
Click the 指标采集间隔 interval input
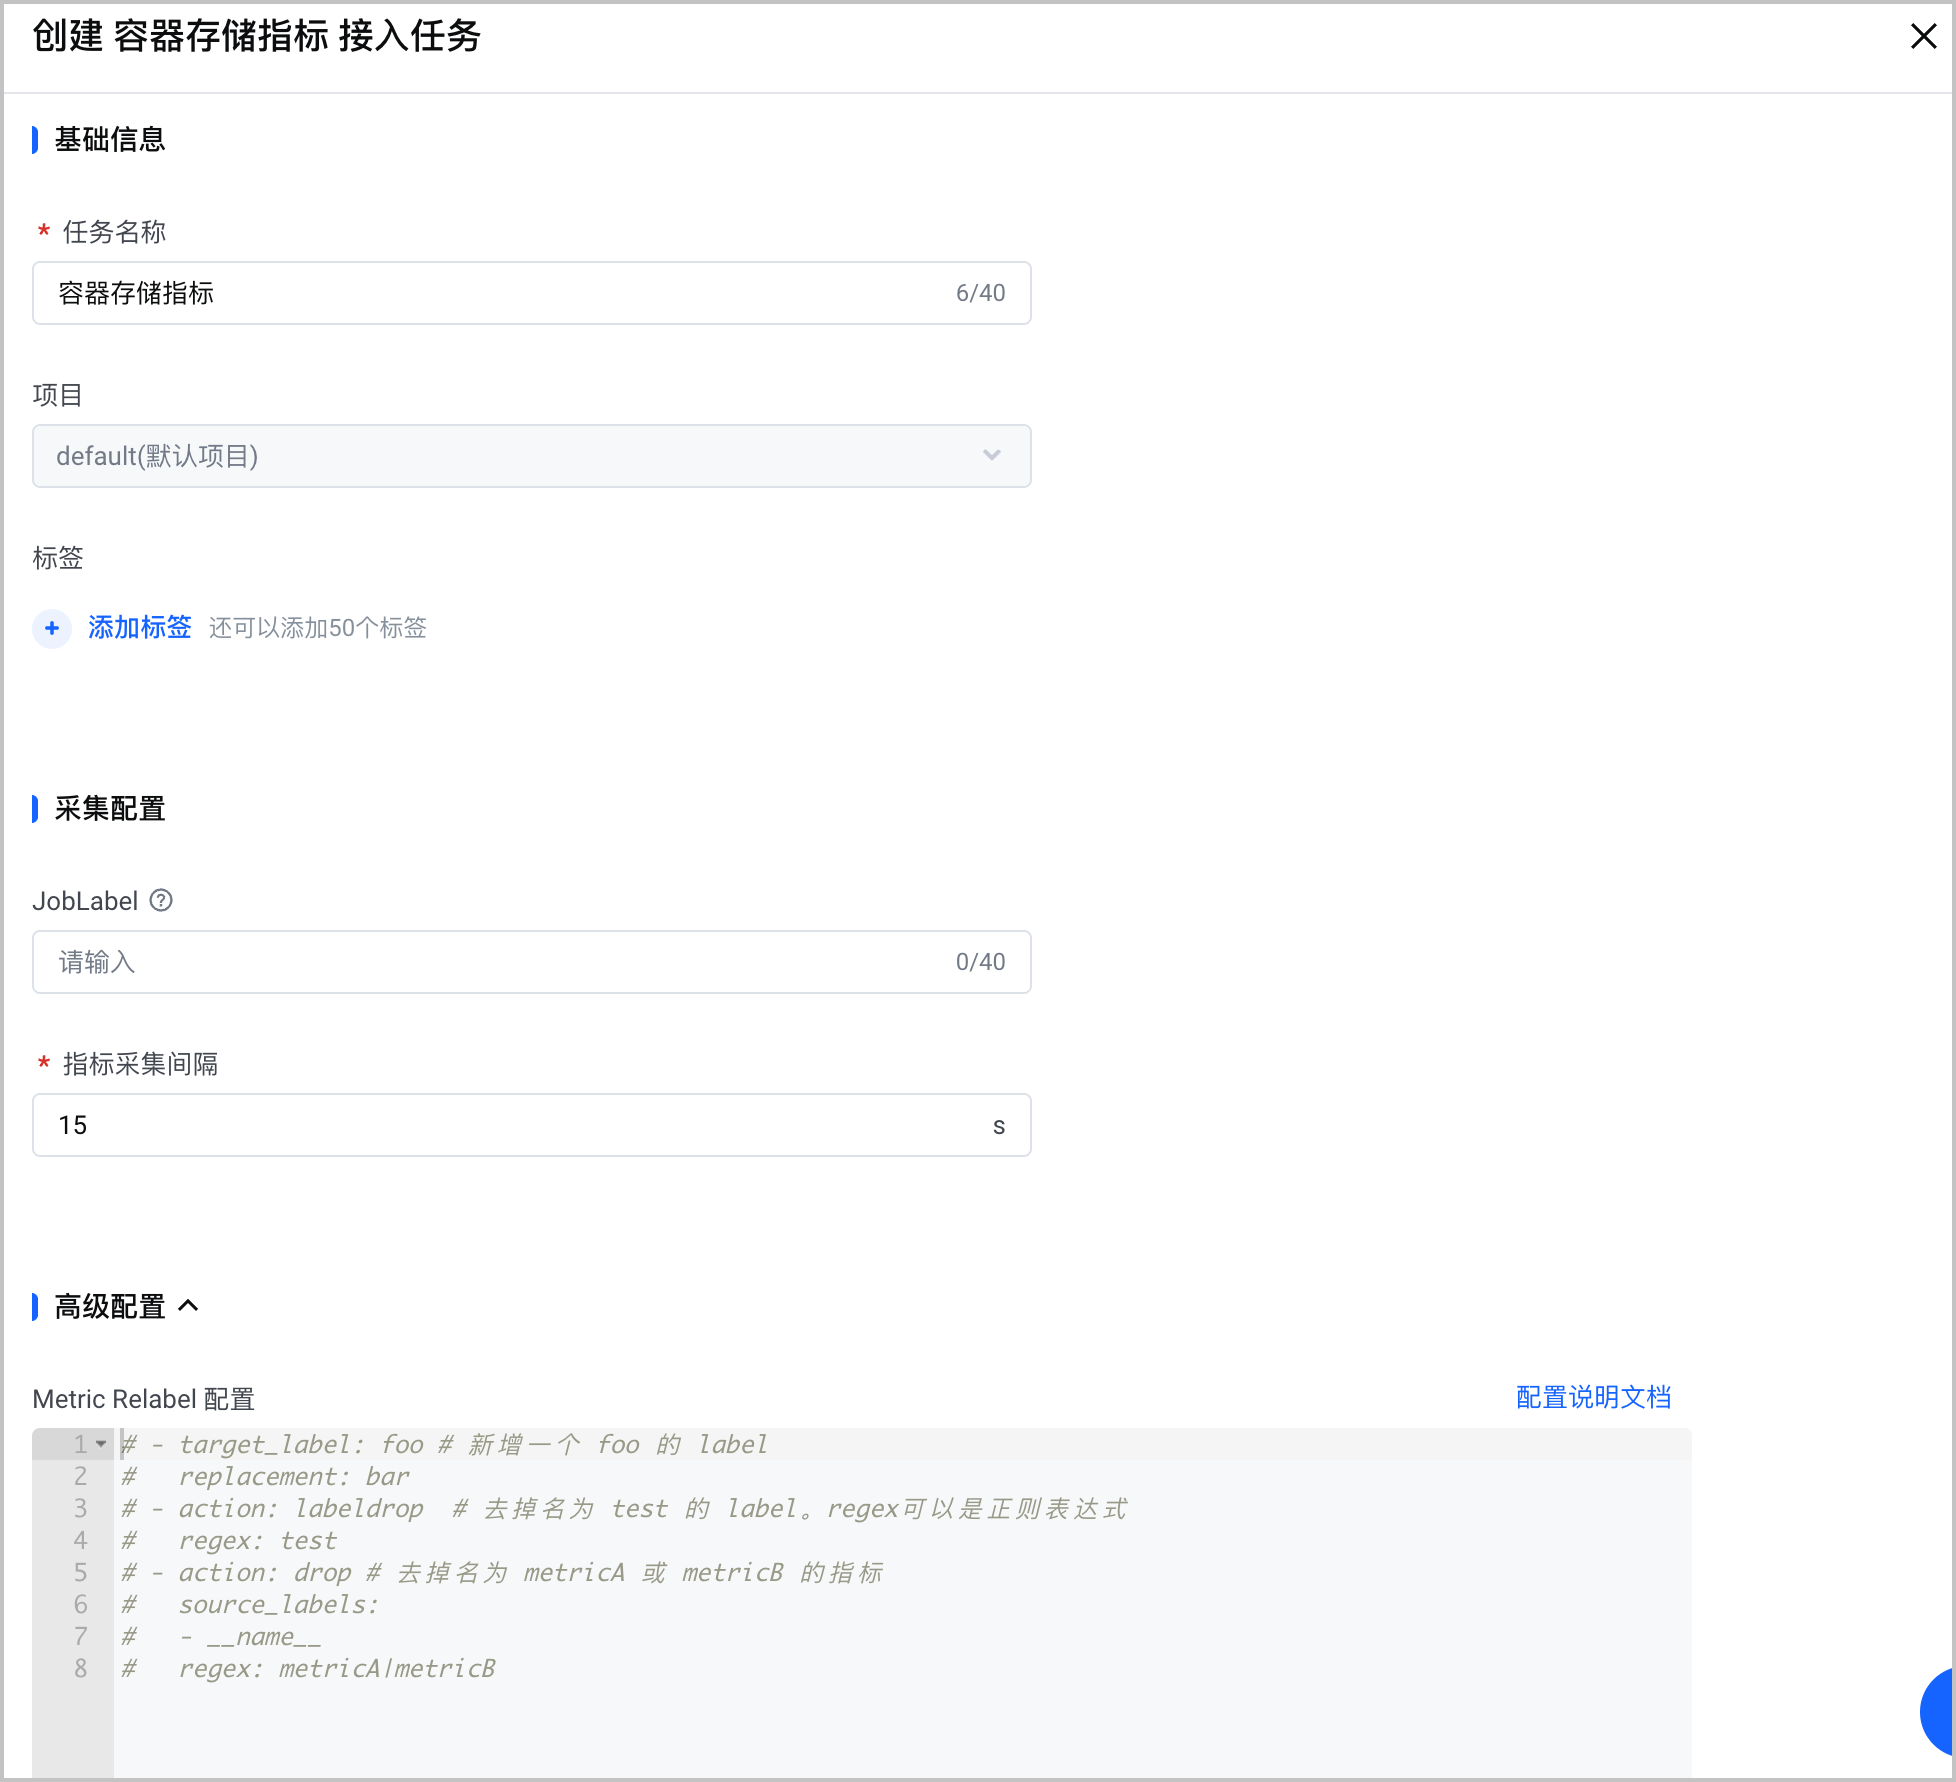tap(532, 1125)
